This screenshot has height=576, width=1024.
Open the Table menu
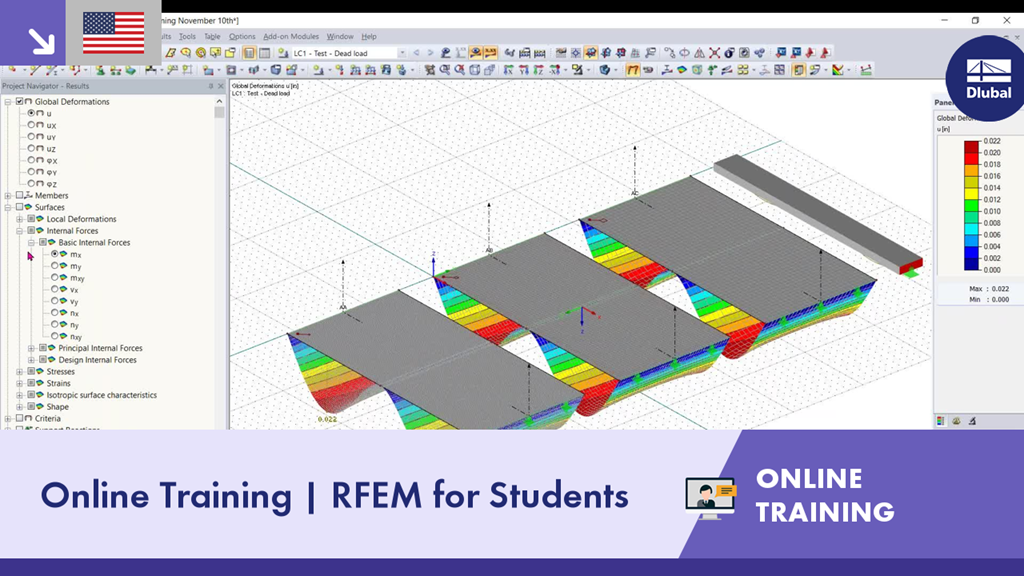(x=212, y=37)
